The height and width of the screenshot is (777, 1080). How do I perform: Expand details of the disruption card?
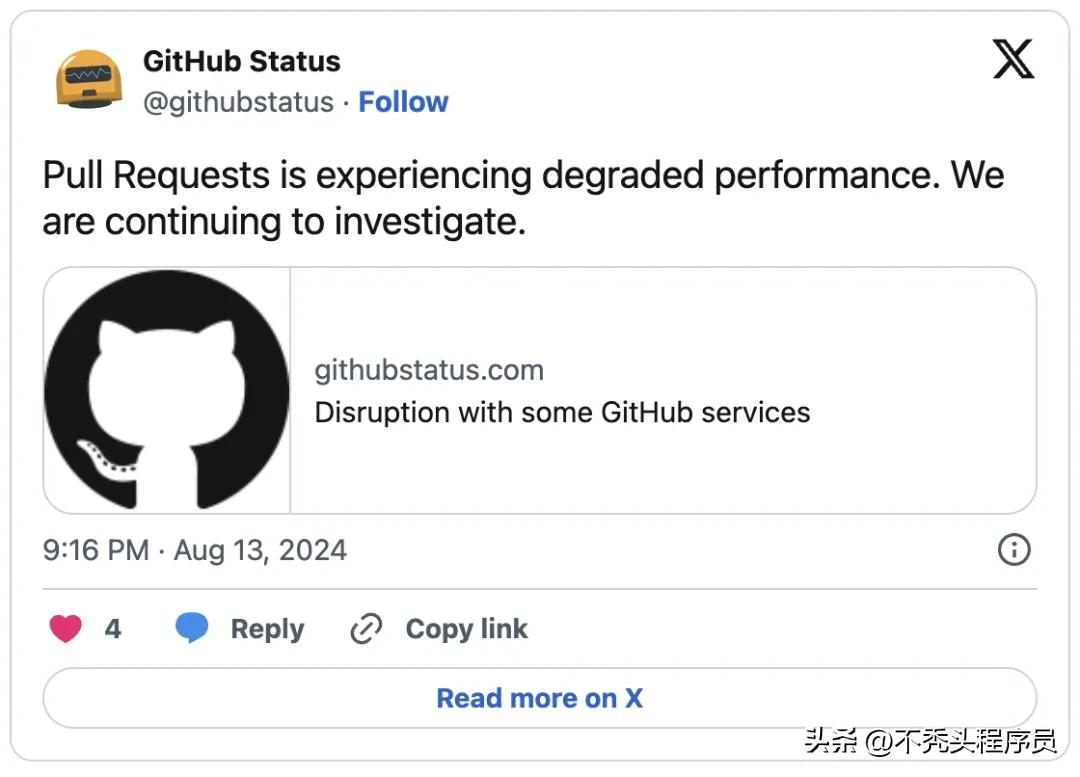(x=561, y=412)
